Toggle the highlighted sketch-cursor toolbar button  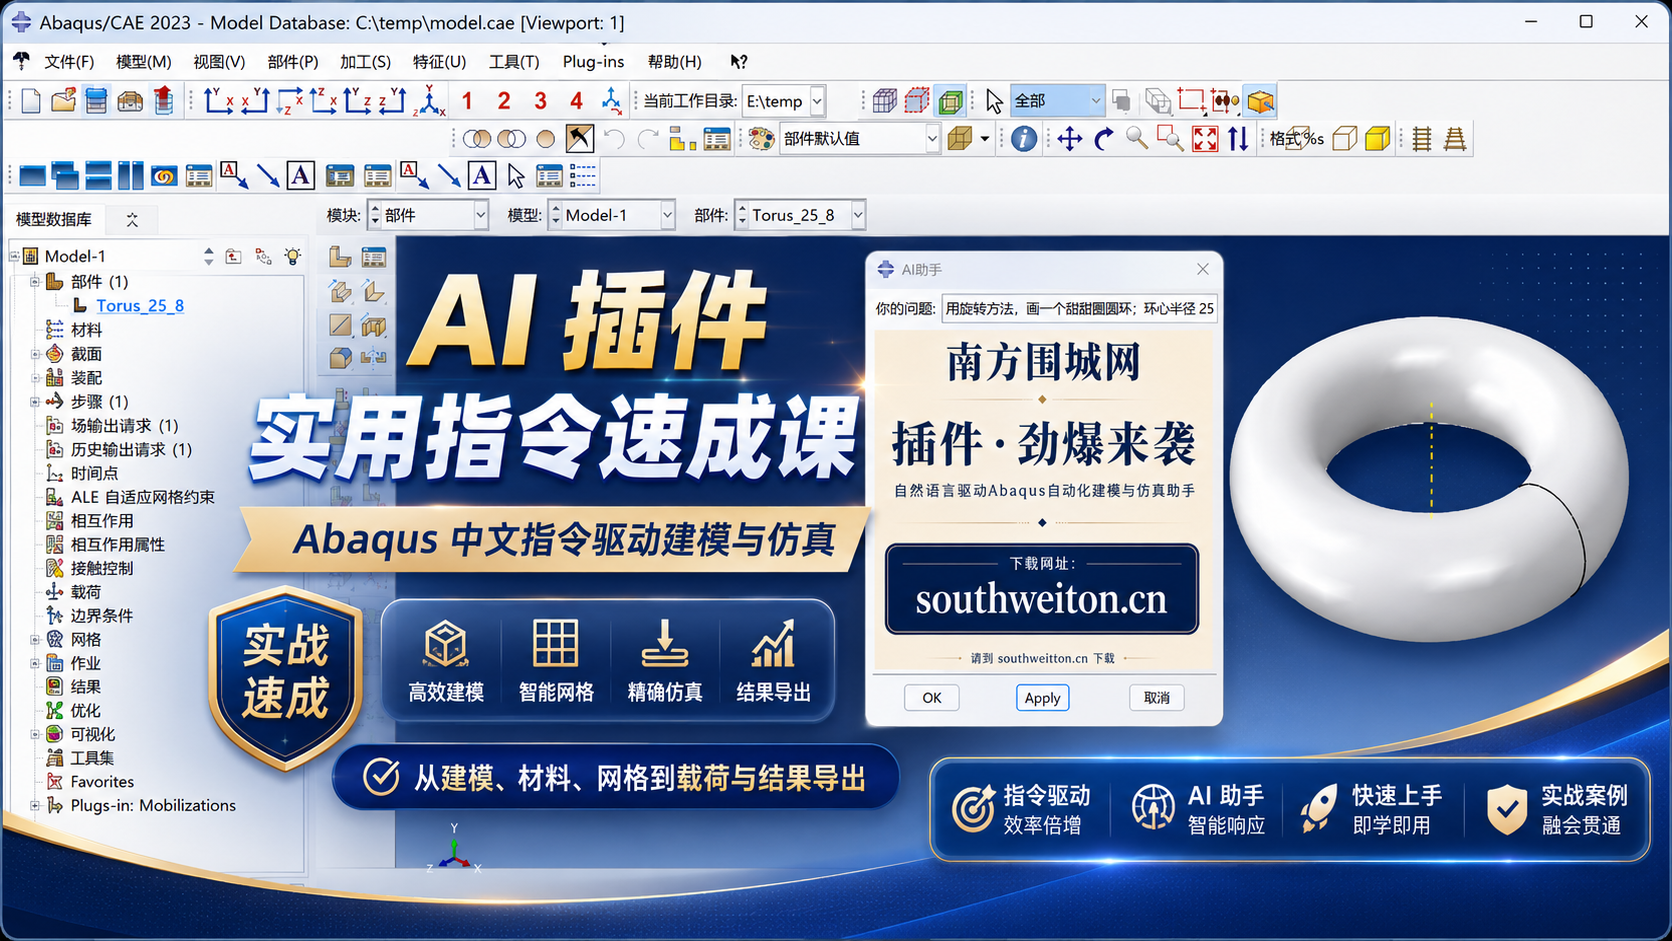click(580, 139)
